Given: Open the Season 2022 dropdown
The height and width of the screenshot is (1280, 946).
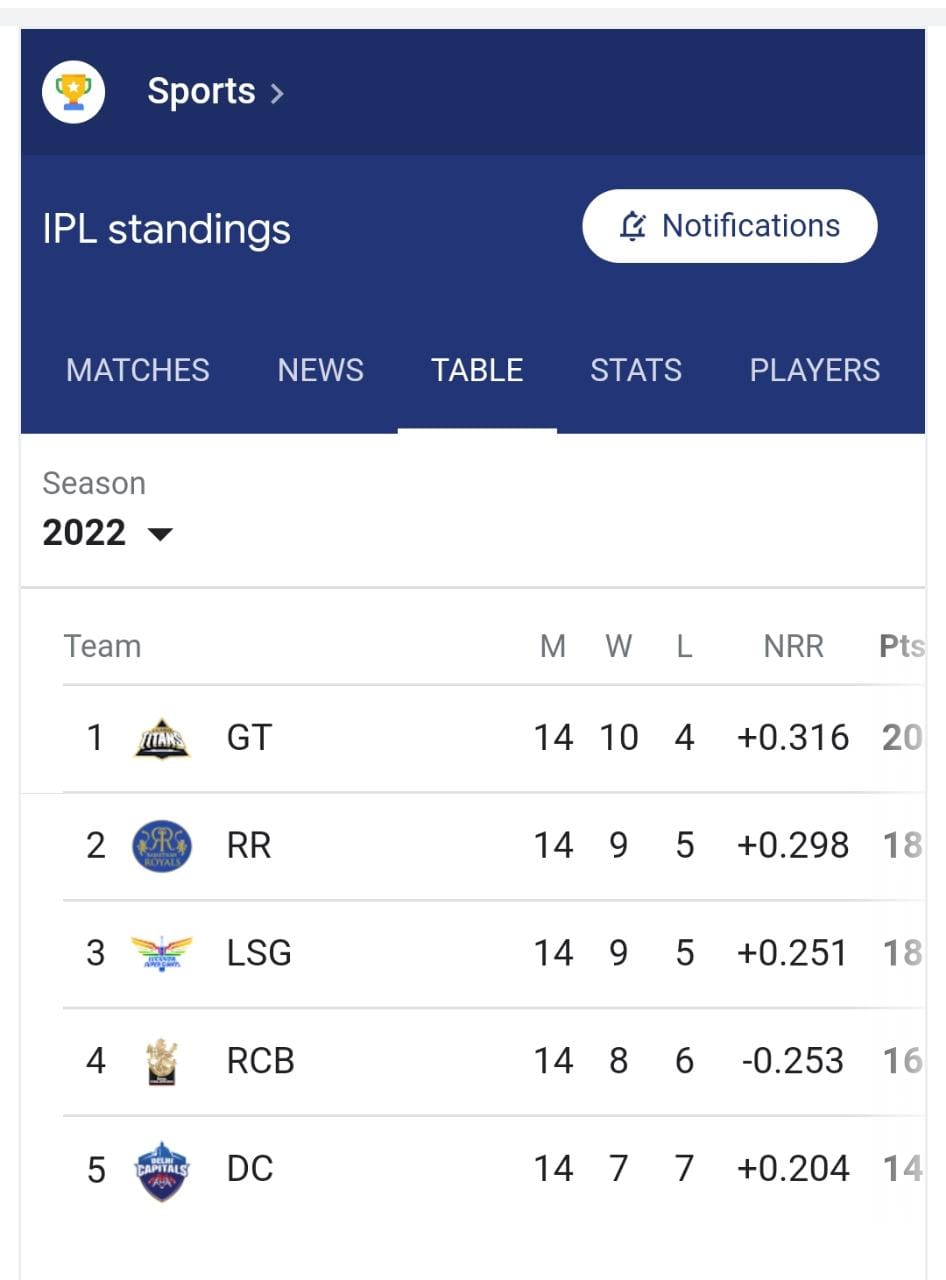Looking at the screenshot, I should 107,533.
